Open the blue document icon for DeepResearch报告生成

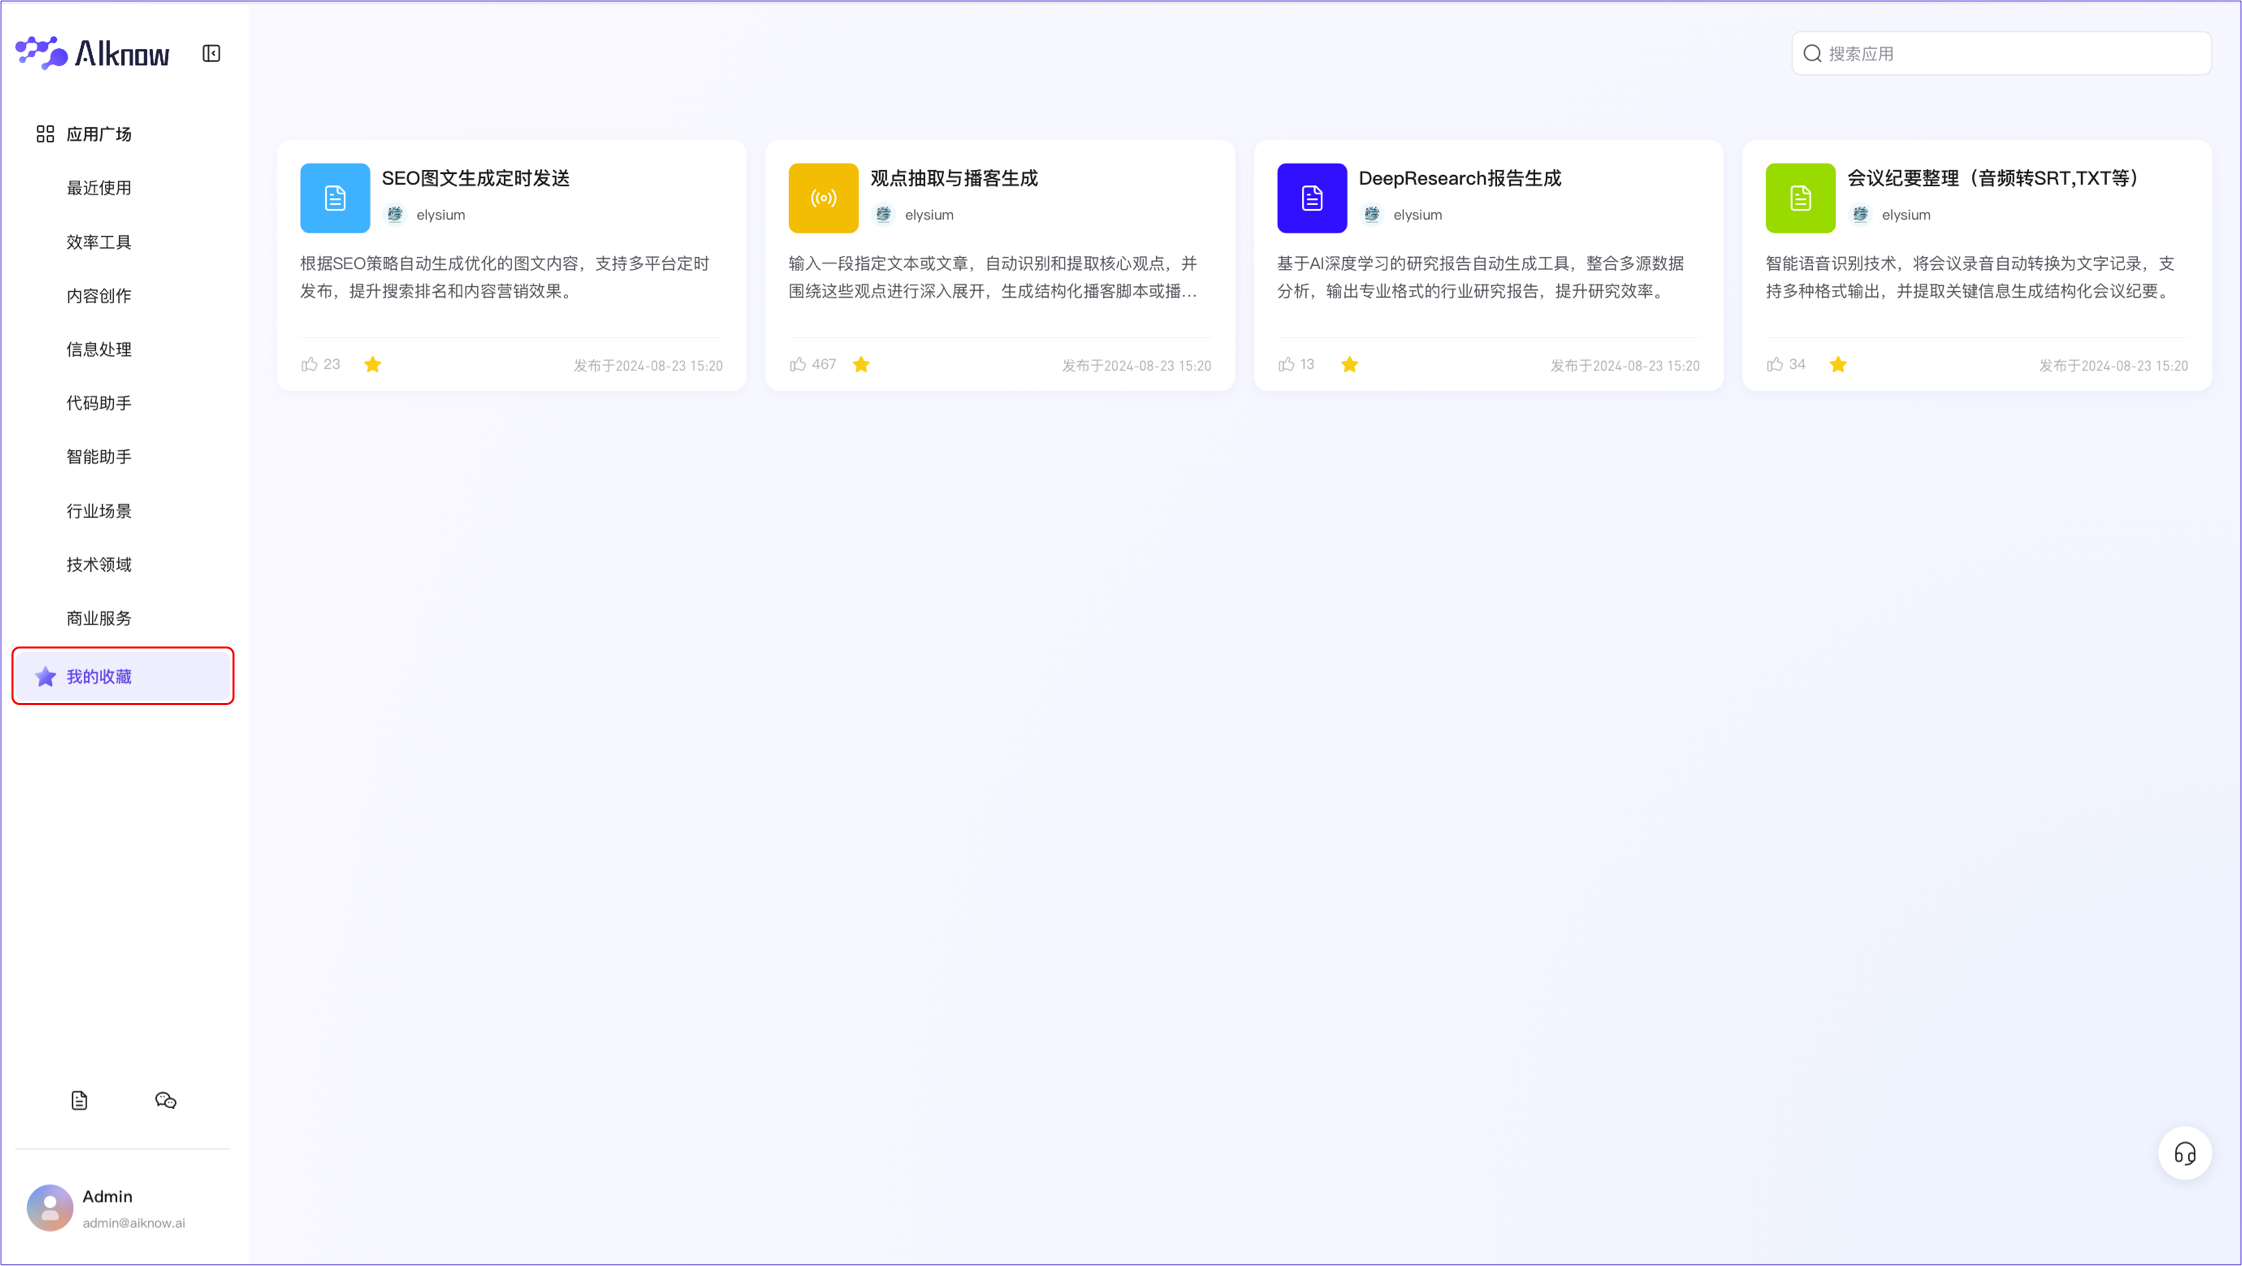(x=1311, y=198)
